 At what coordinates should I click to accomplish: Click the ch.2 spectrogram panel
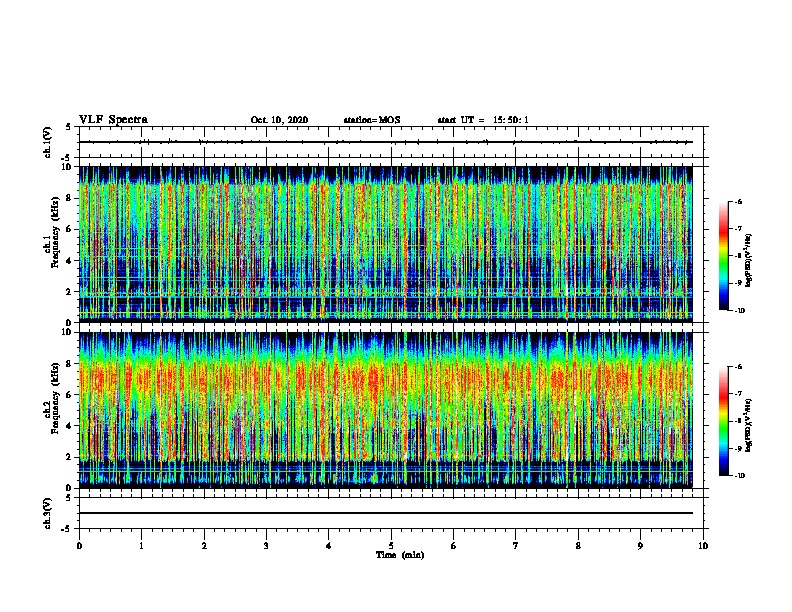[x=386, y=410]
